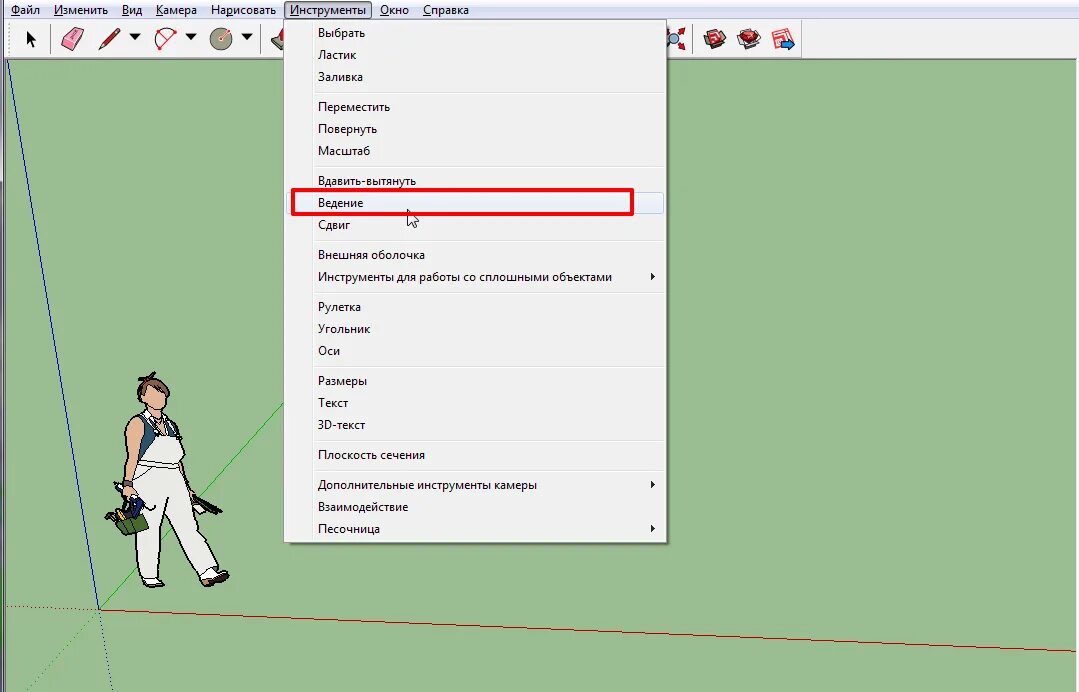The height and width of the screenshot is (692, 1079).
Task: Choose the Arc tool icon
Action: click(x=165, y=39)
